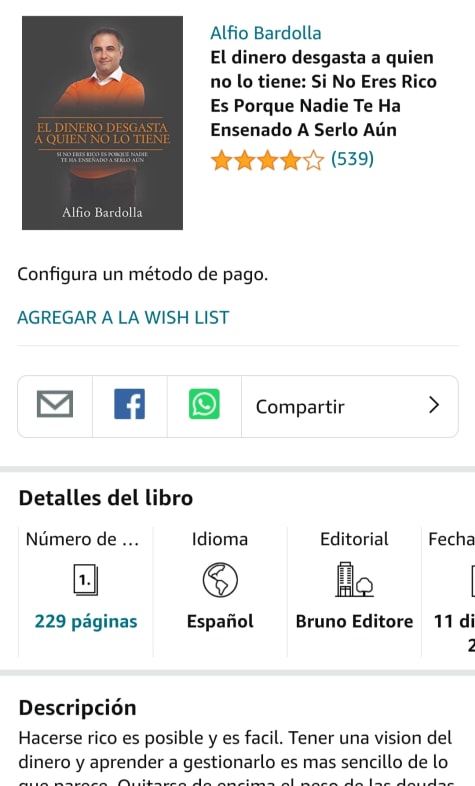The image size is (475, 786).
Task: Select the Número de páginas detail card
Action: (x=86, y=591)
